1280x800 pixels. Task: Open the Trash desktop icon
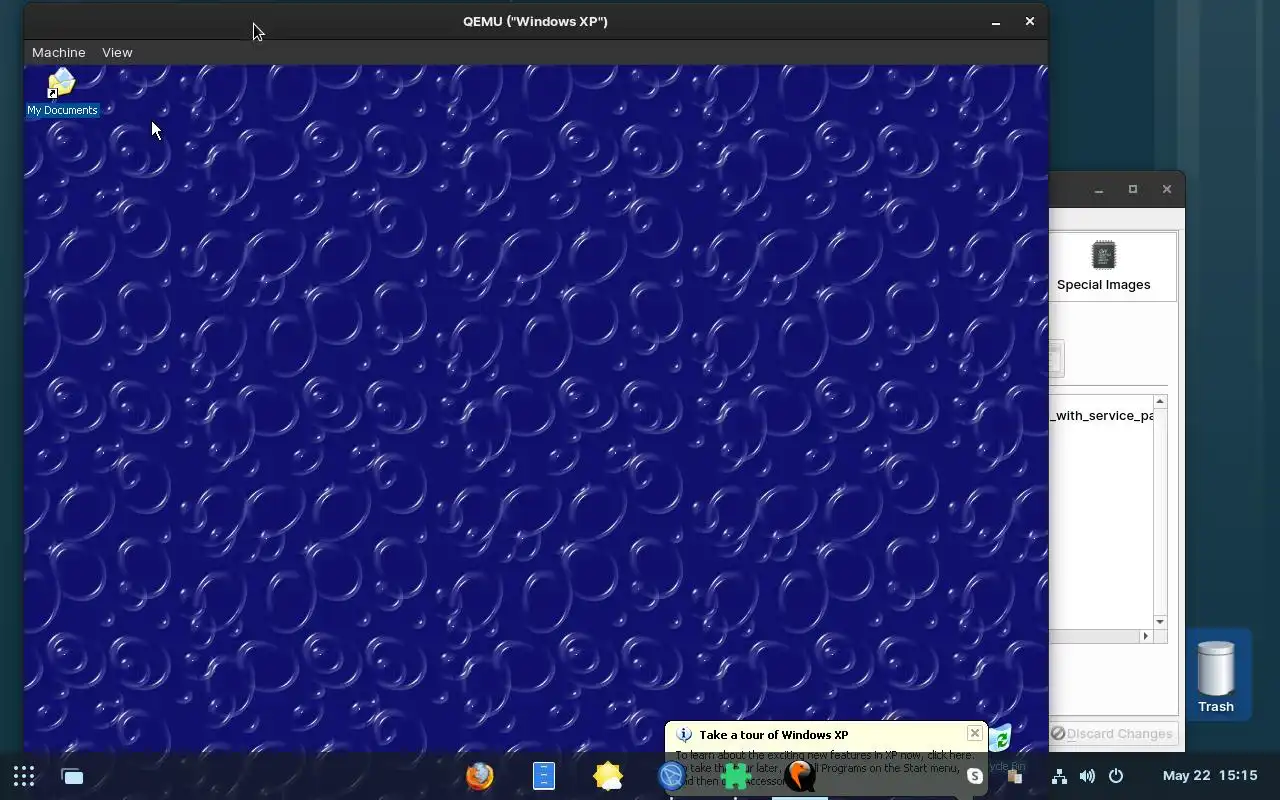[x=1216, y=677]
